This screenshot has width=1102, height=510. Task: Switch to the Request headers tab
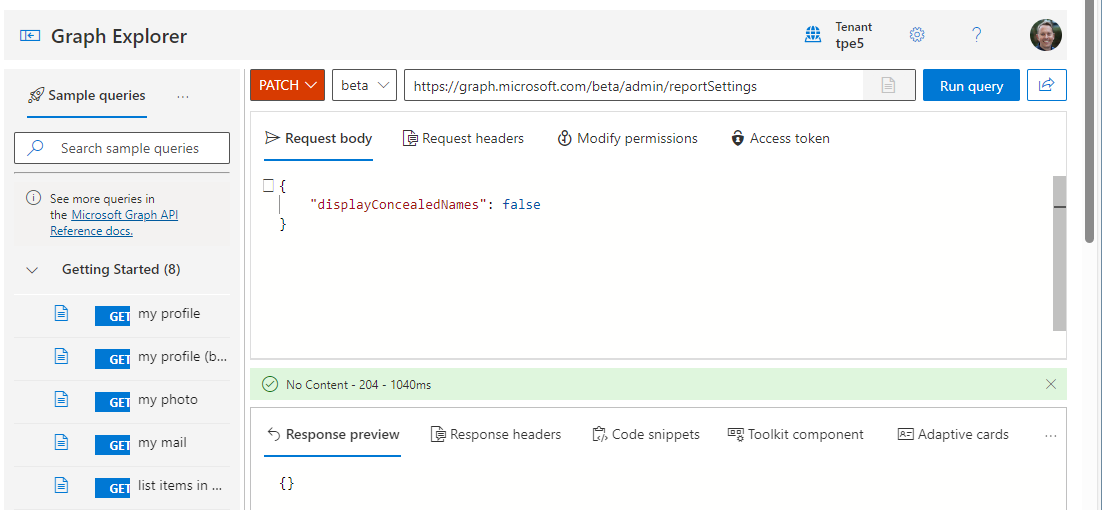[463, 139]
